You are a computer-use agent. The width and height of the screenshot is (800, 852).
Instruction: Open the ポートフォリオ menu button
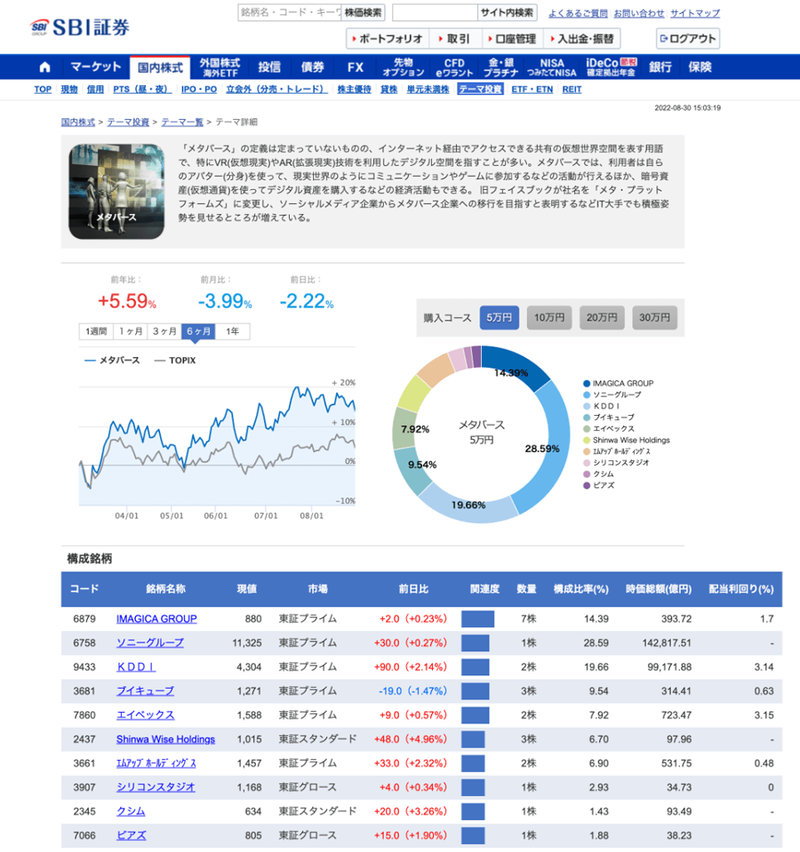click(387, 39)
